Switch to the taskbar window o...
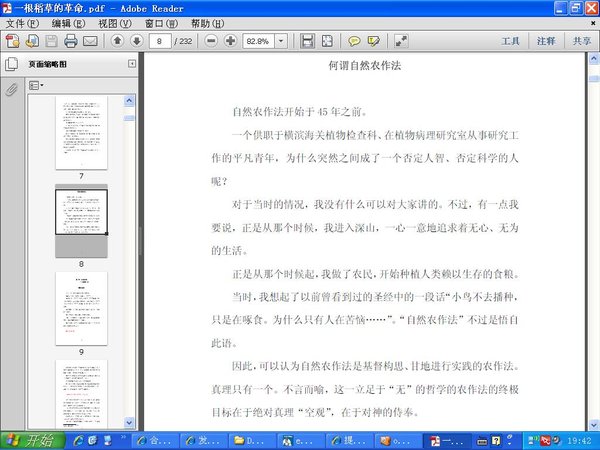The width and height of the screenshot is (600, 450). 398,441
